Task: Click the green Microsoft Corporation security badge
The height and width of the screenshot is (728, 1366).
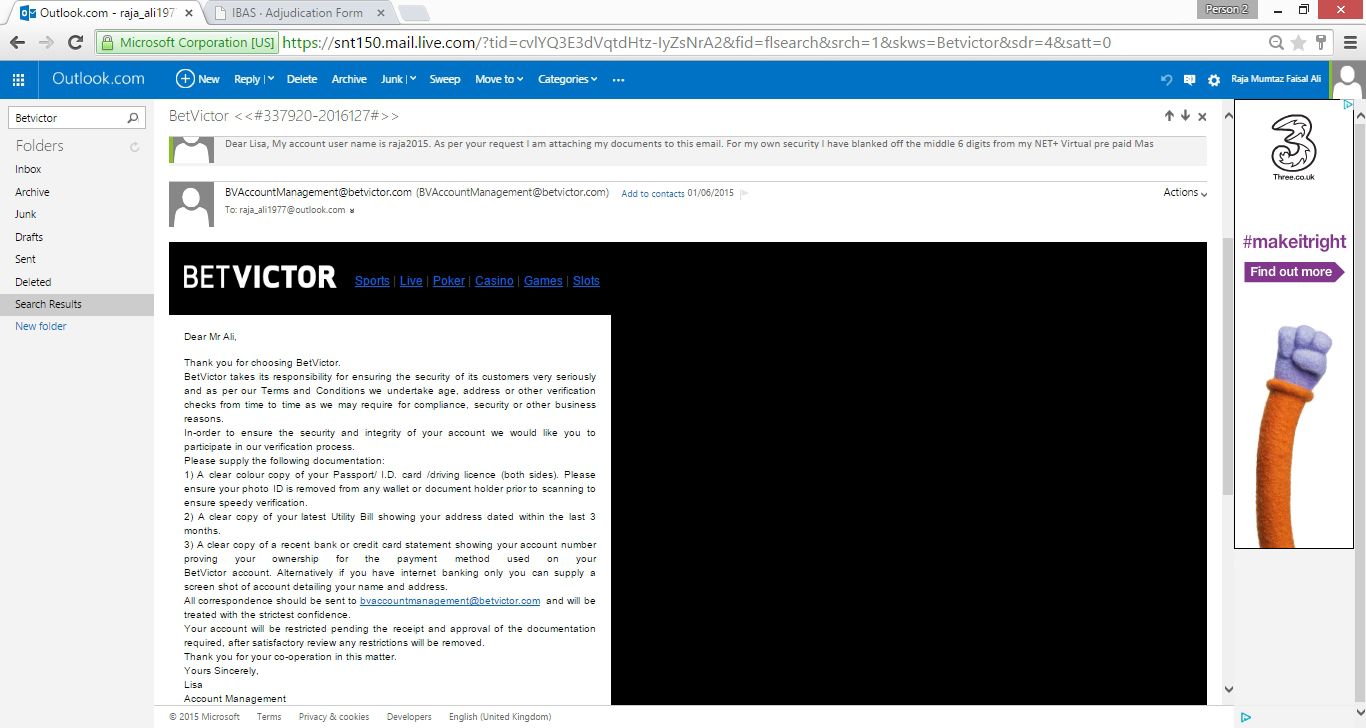Action: 188,43
